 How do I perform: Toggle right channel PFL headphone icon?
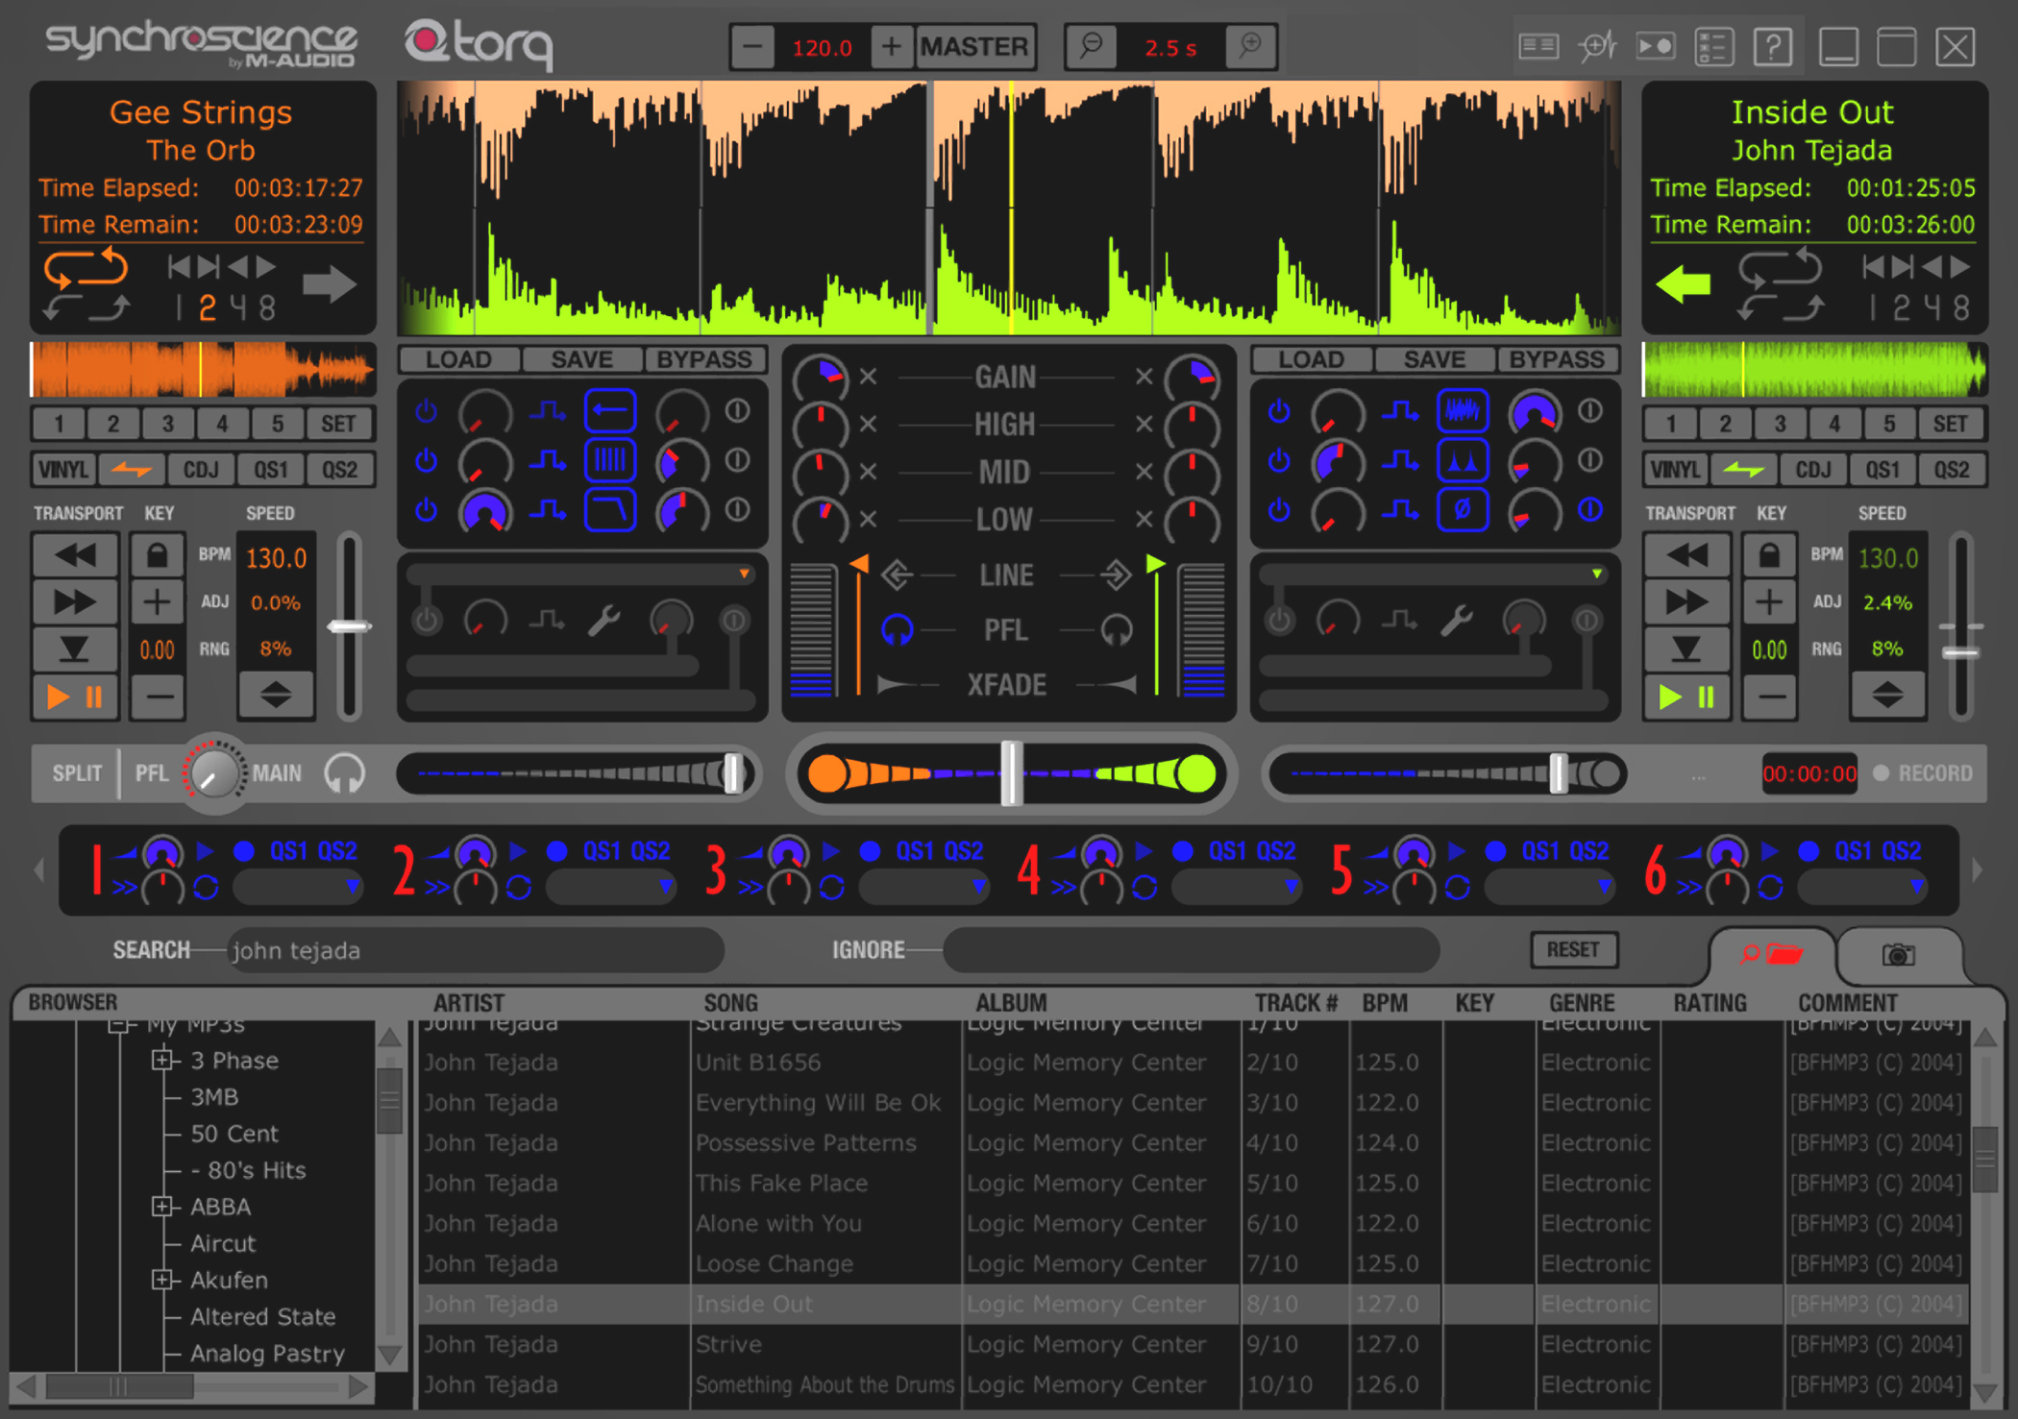(x=1116, y=630)
